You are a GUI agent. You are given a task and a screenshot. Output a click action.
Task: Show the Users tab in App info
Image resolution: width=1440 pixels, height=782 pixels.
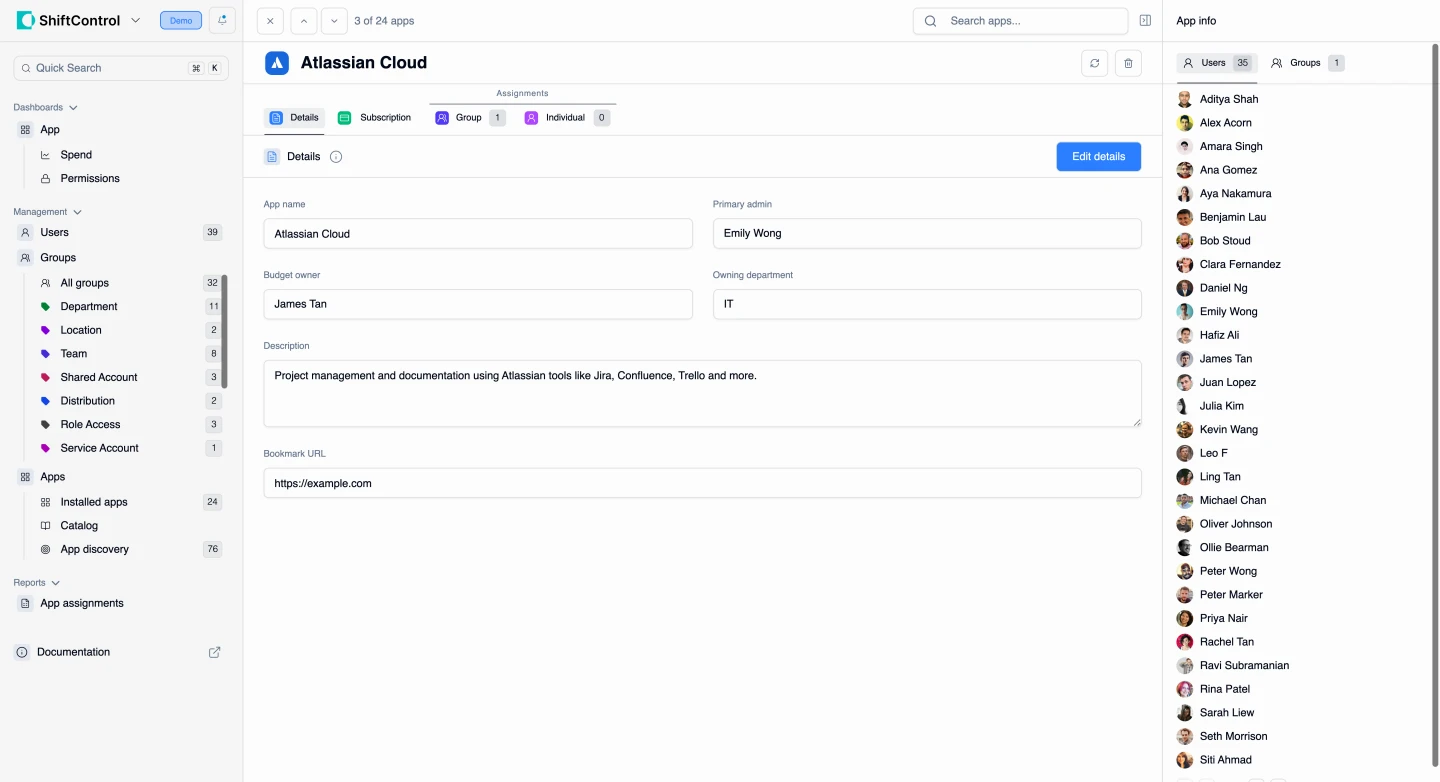[1217, 63]
